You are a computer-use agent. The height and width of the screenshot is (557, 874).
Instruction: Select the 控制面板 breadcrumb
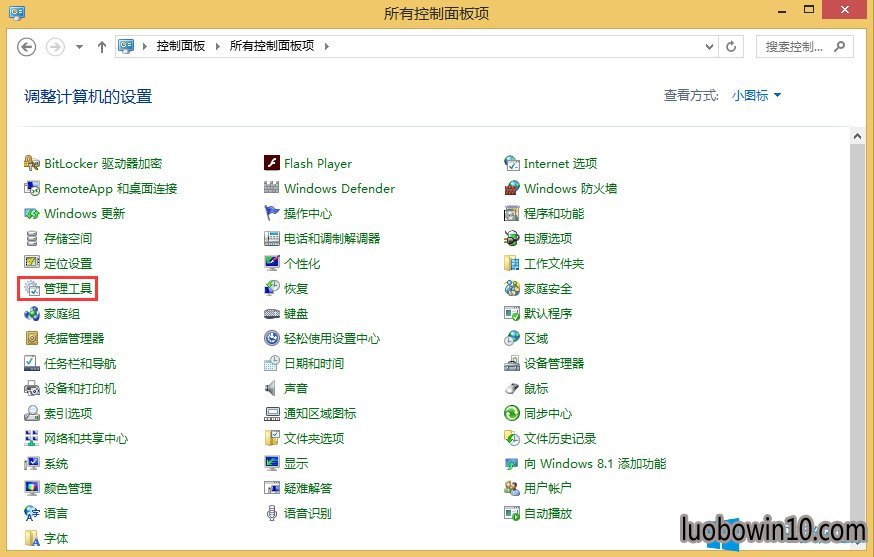[181, 46]
